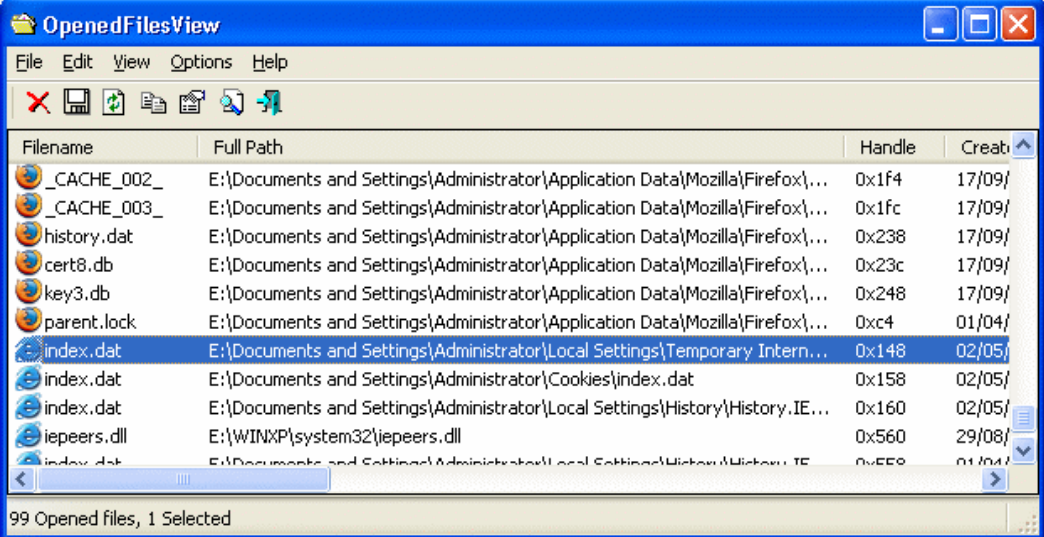Click the horizontal scrollbar right arrow
Image resolution: width=1044 pixels, height=537 pixels.
click(994, 480)
